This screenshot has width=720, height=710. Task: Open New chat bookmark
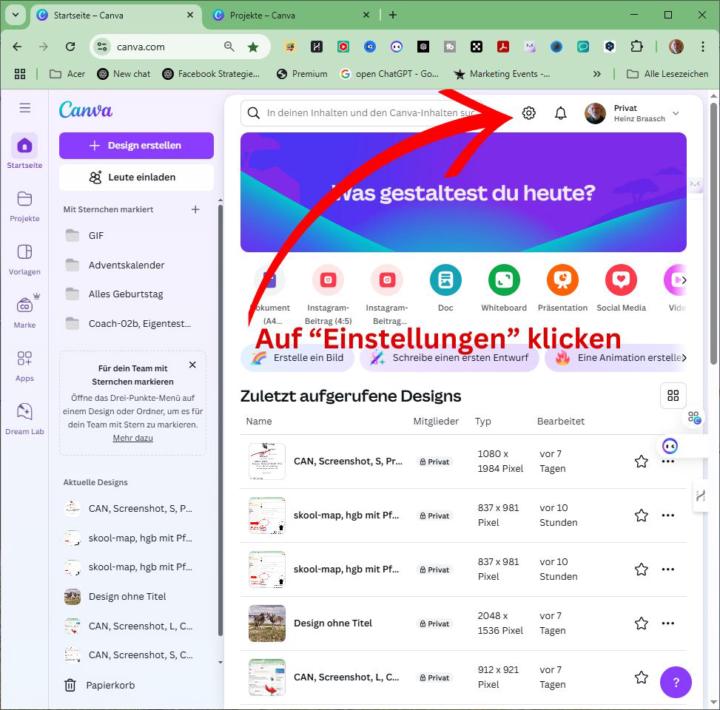(x=124, y=73)
